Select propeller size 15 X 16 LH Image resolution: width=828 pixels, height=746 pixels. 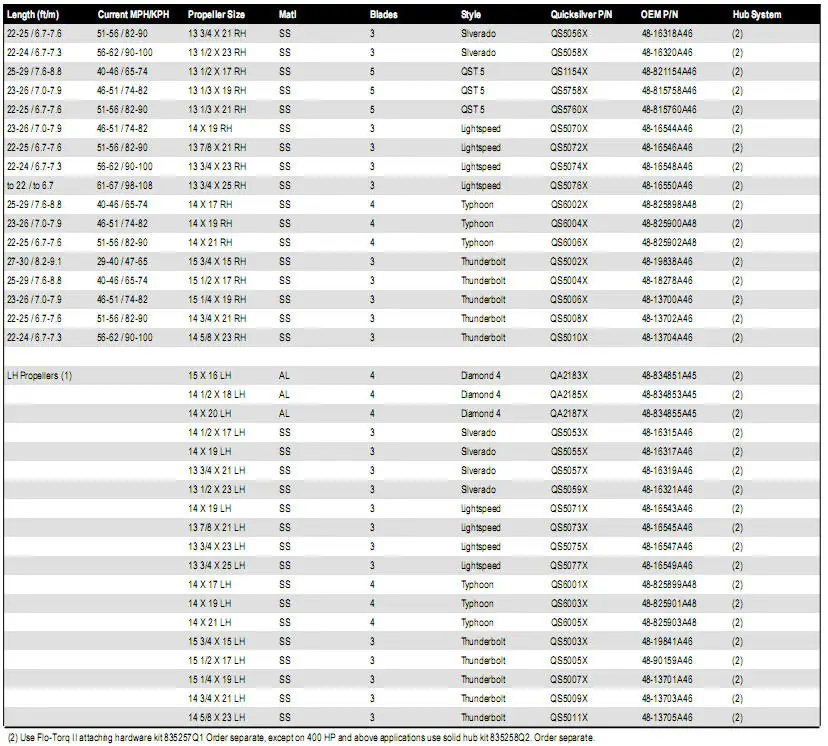(210, 376)
